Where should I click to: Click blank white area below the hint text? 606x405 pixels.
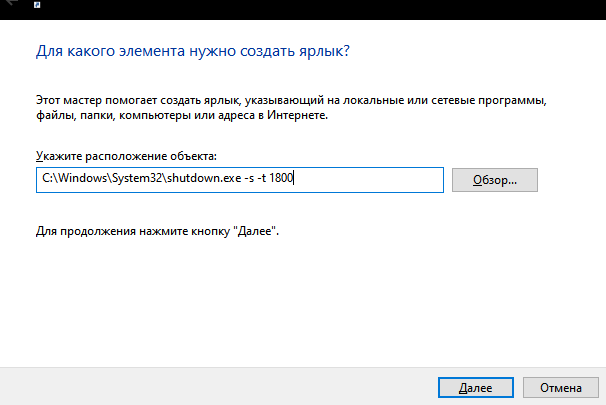point(300,300)
